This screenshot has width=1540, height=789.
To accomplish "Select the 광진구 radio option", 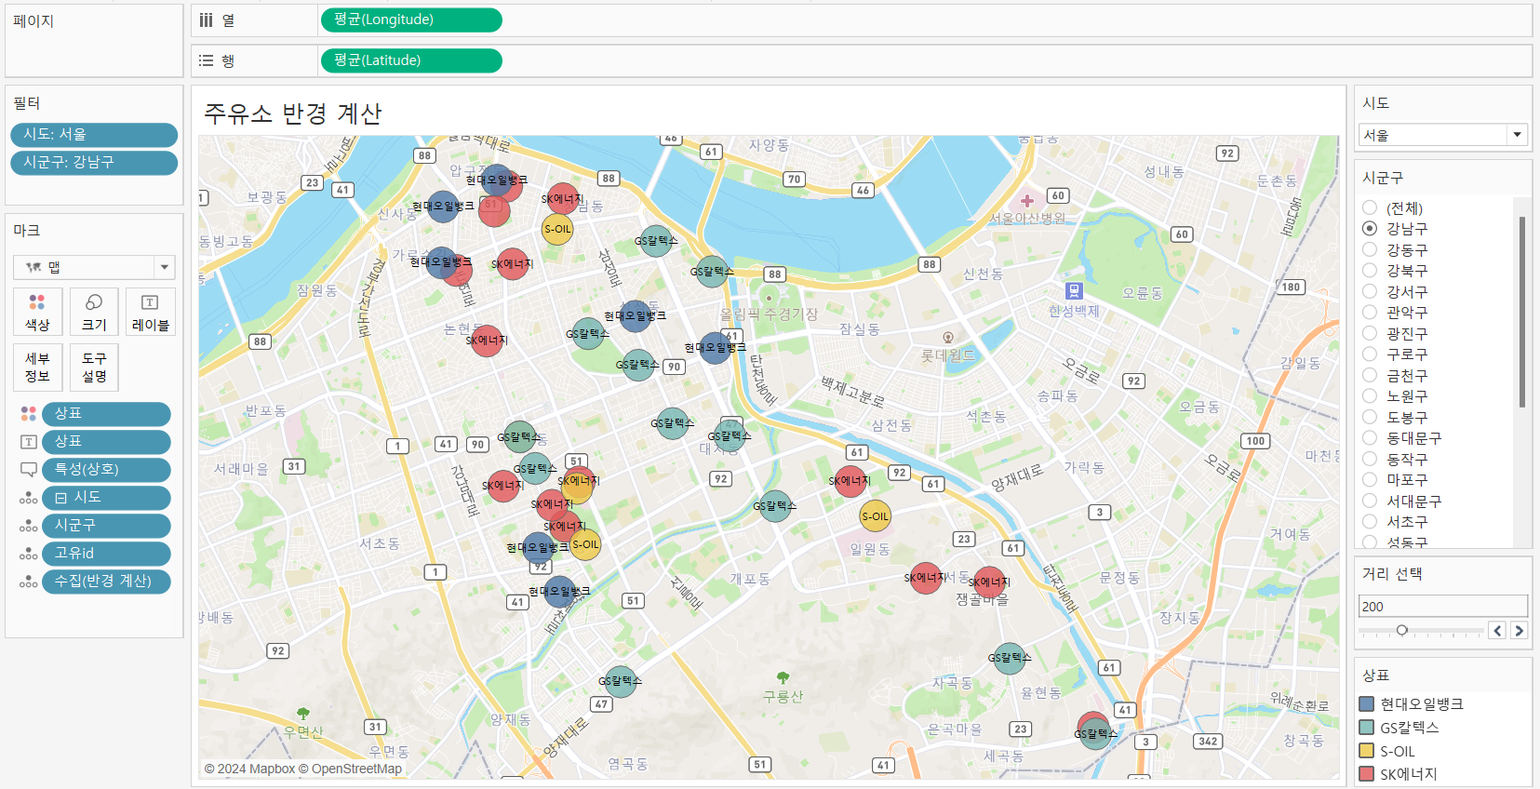I will (x=1370, y=334).
